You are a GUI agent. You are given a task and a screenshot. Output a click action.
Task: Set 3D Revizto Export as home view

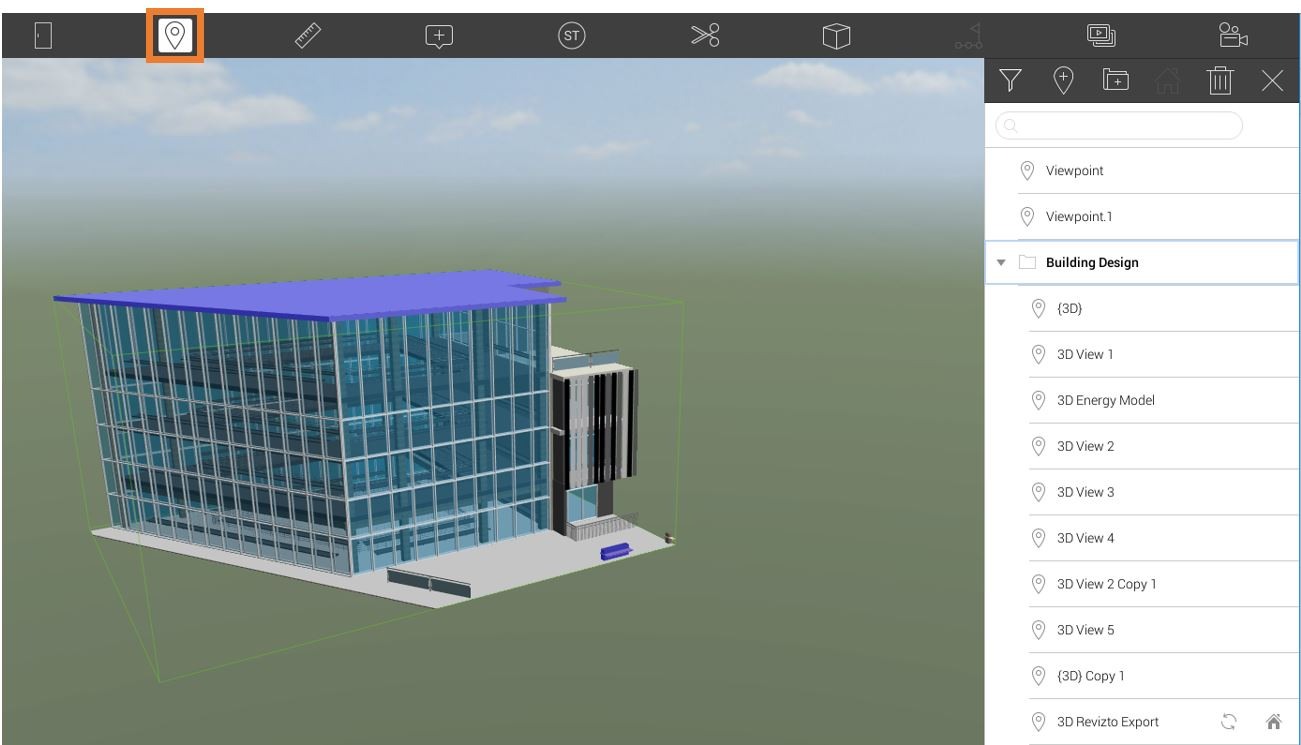pos(1275,720)
